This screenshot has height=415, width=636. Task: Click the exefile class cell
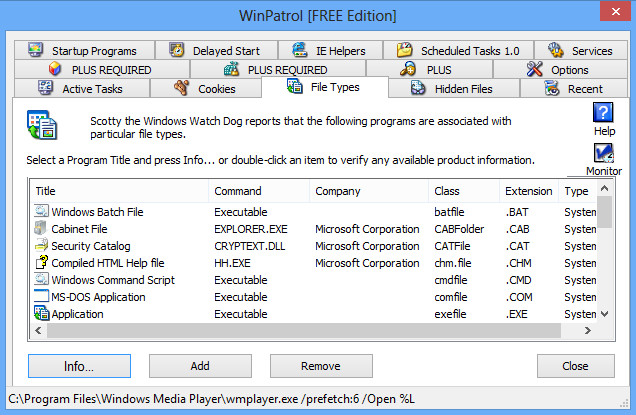click(x=450, y=314)
